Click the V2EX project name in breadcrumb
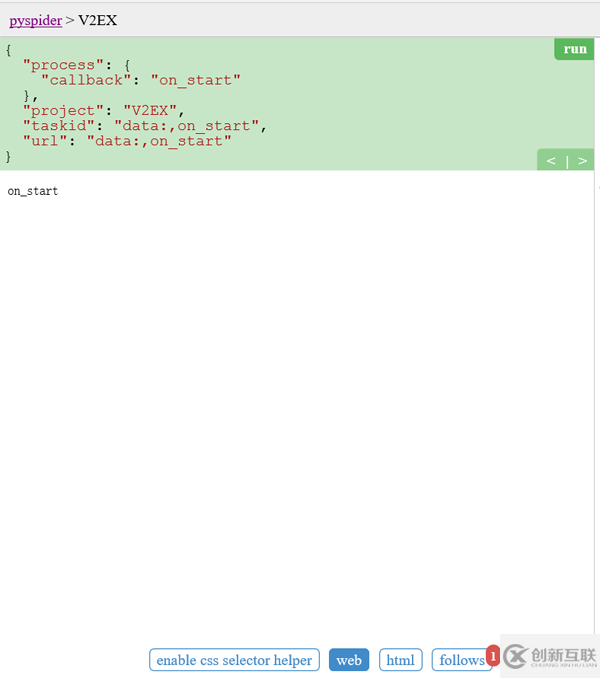The image size is (600, 678). point(98,20)
